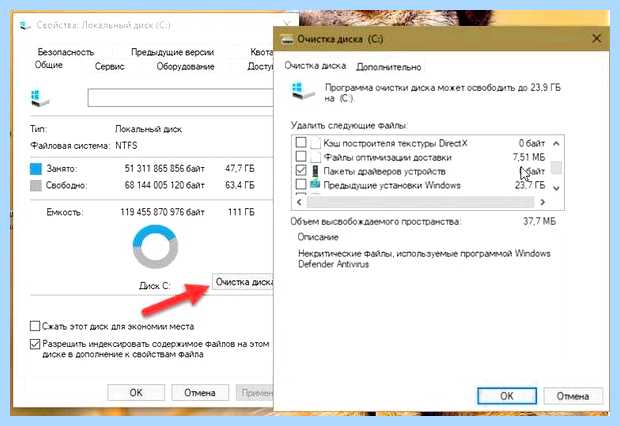Viewport: 620px width, 426px height.
Task: Click the '111 ГБ' capacity value
Action: (x=241, y=212)
